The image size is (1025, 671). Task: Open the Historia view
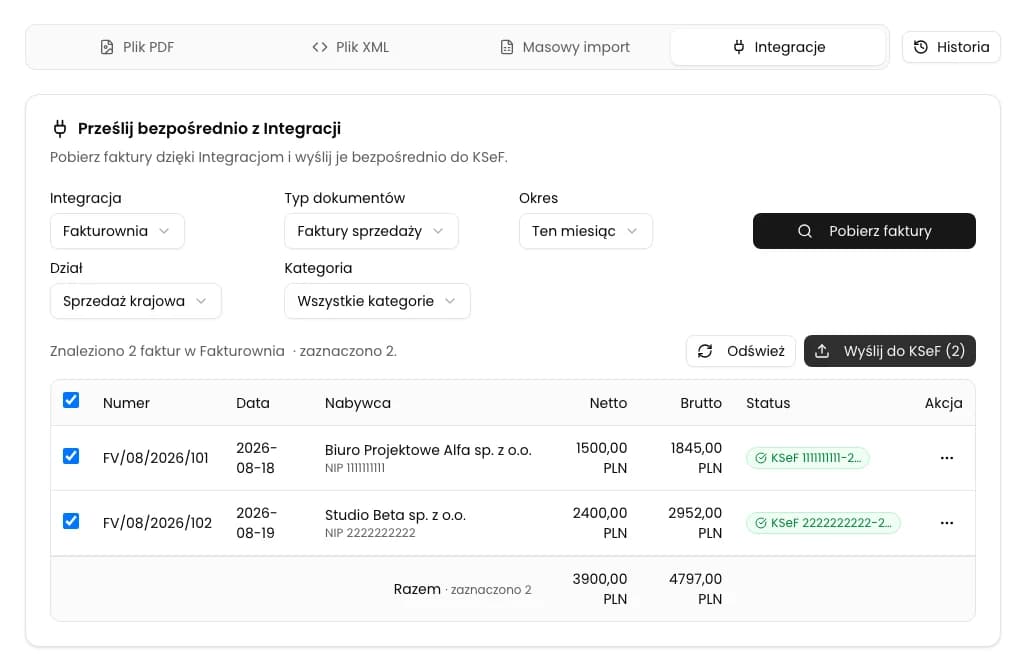click(x=951, y=47)
